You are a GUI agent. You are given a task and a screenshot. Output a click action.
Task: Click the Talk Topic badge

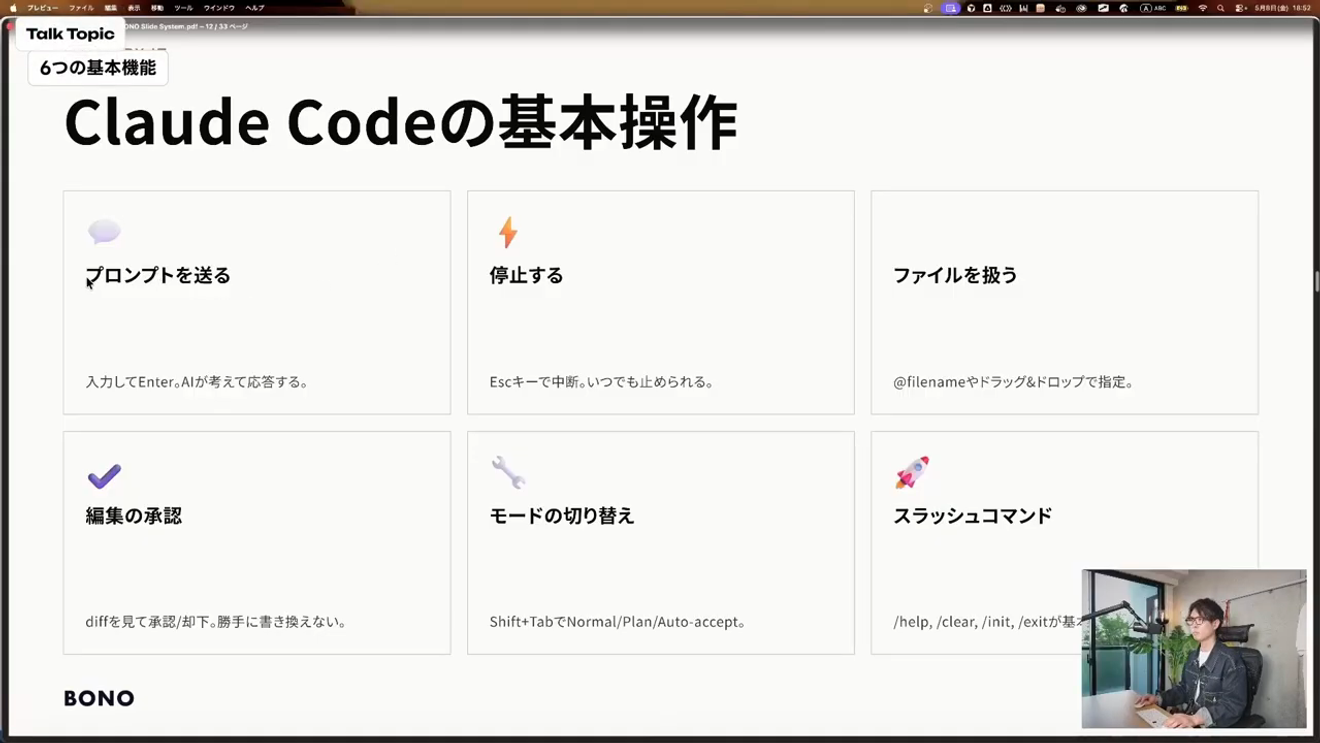[x=70, y=34]
